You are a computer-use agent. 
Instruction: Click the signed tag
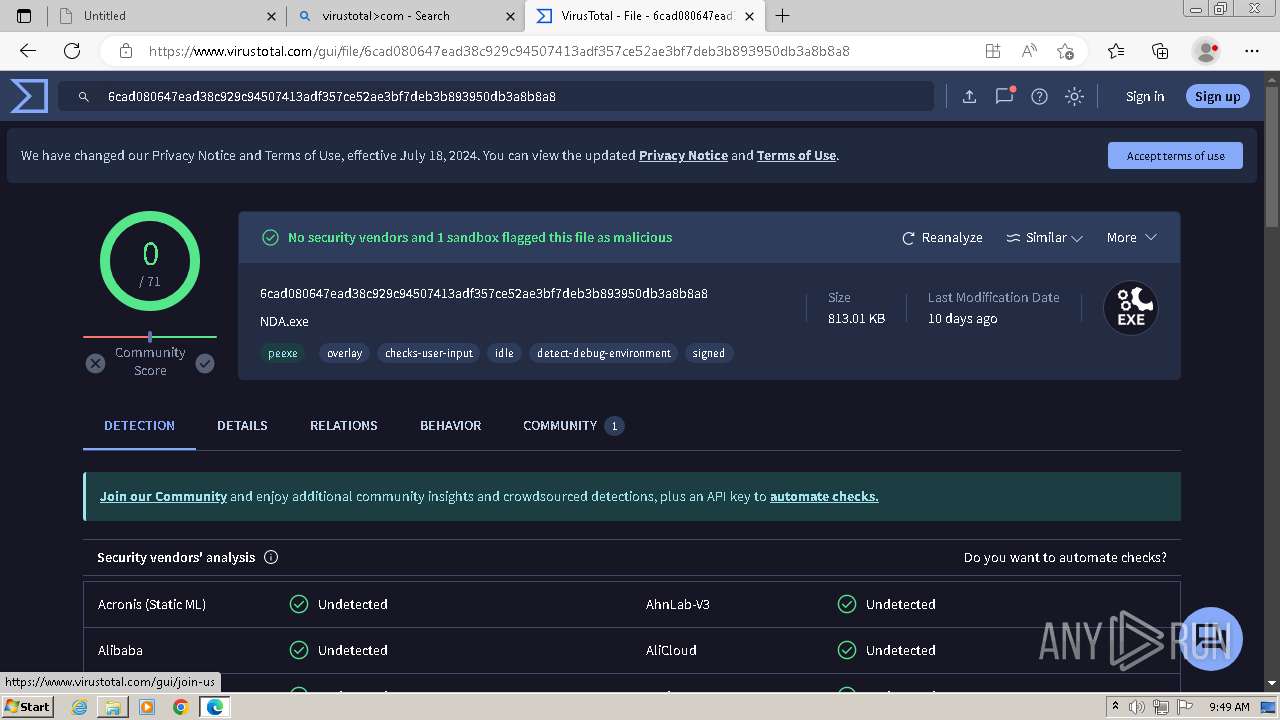pos(709,353)
